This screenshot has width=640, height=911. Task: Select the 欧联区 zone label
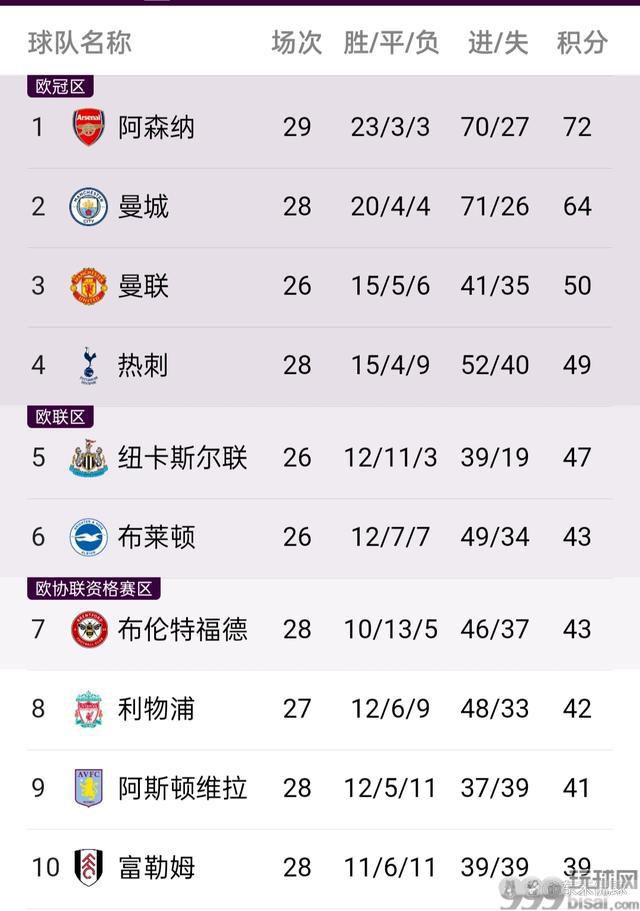[x=60, y=417]
